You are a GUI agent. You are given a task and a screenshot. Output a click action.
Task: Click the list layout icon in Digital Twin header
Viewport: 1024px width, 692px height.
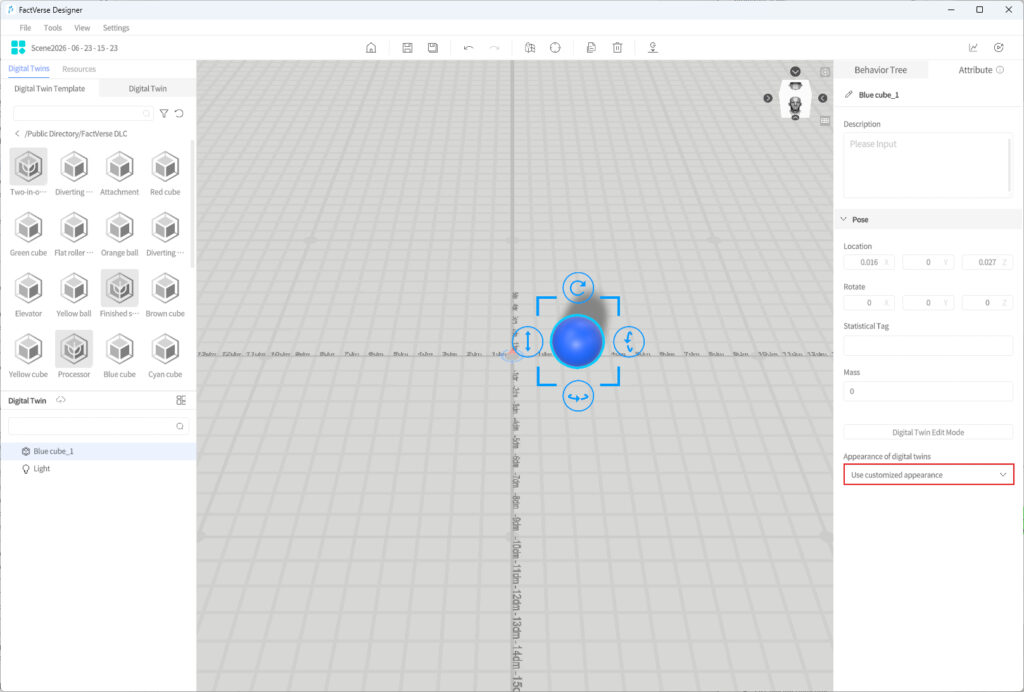click(x=181, y=400)
